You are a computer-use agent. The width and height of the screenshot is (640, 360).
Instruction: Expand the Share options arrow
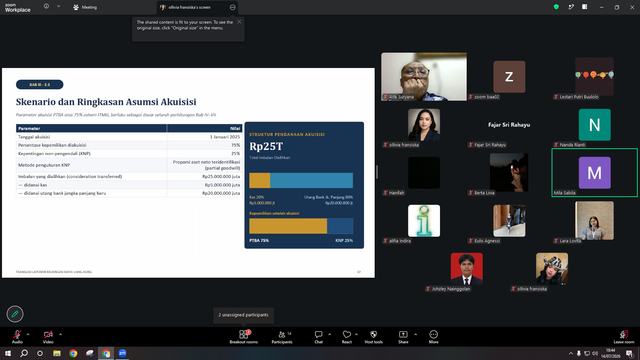point(415,334)
